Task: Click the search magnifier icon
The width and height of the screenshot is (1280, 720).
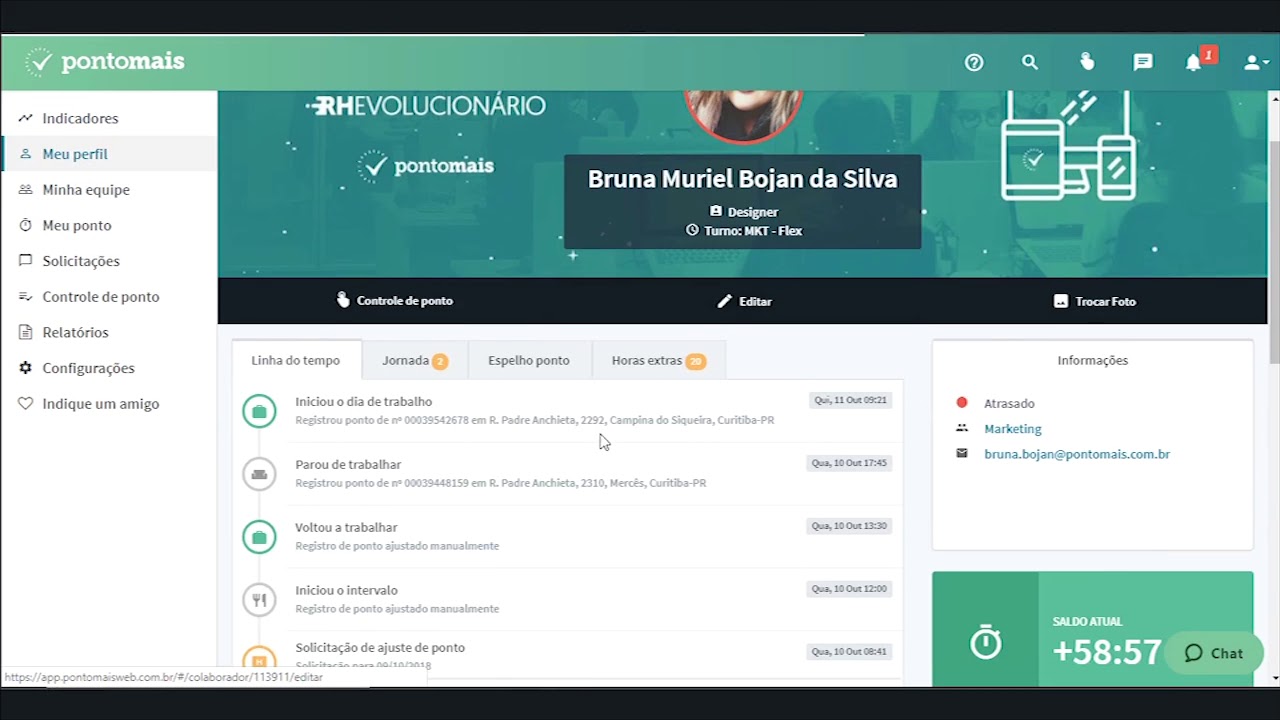Action: (1030, 62)
